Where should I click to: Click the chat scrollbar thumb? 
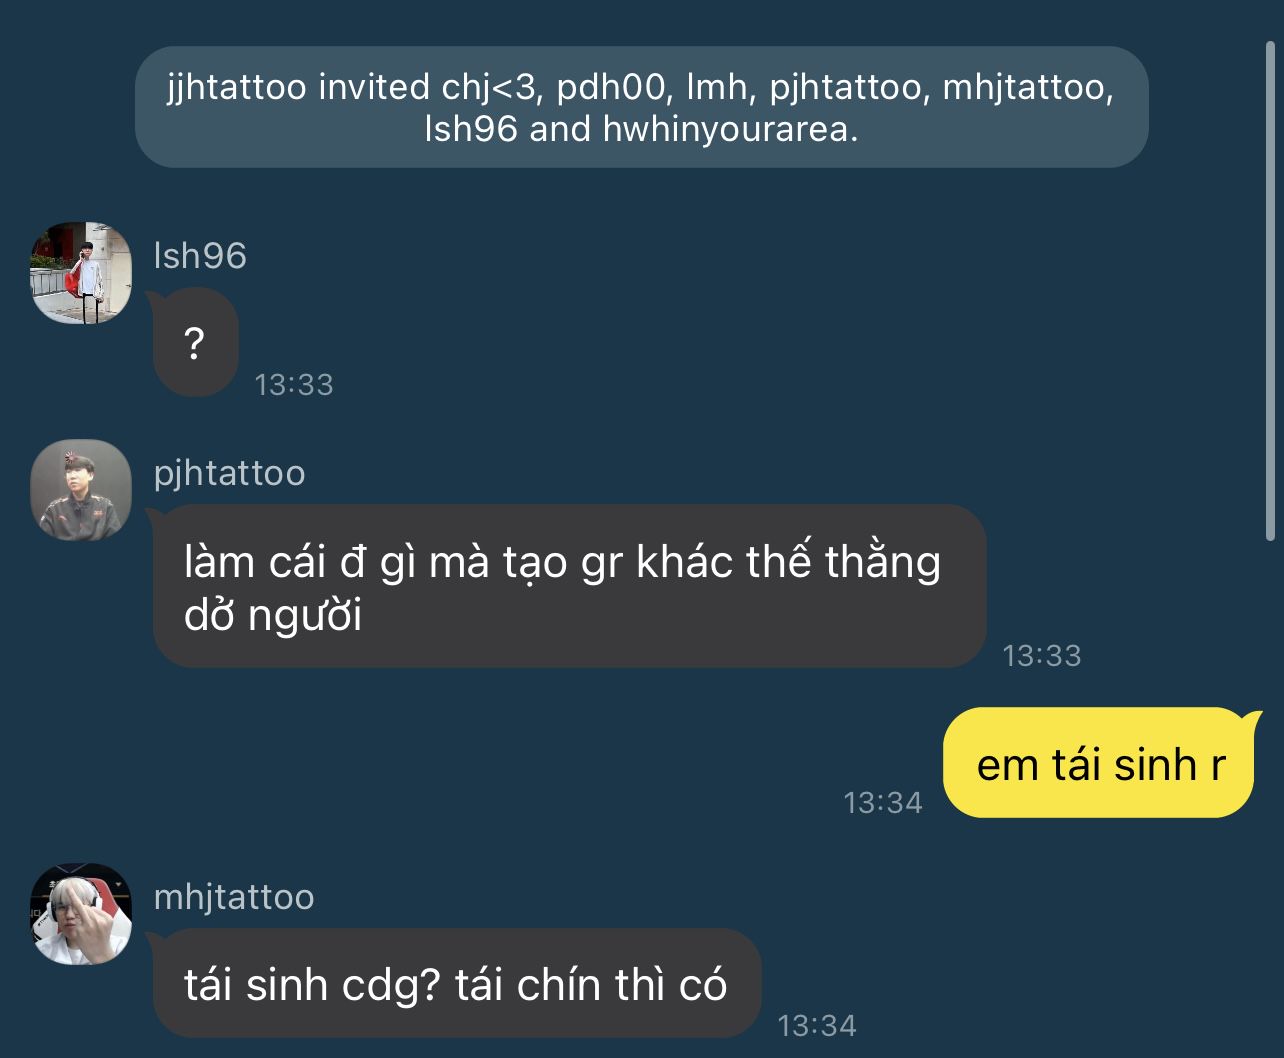coord(1271,290)
